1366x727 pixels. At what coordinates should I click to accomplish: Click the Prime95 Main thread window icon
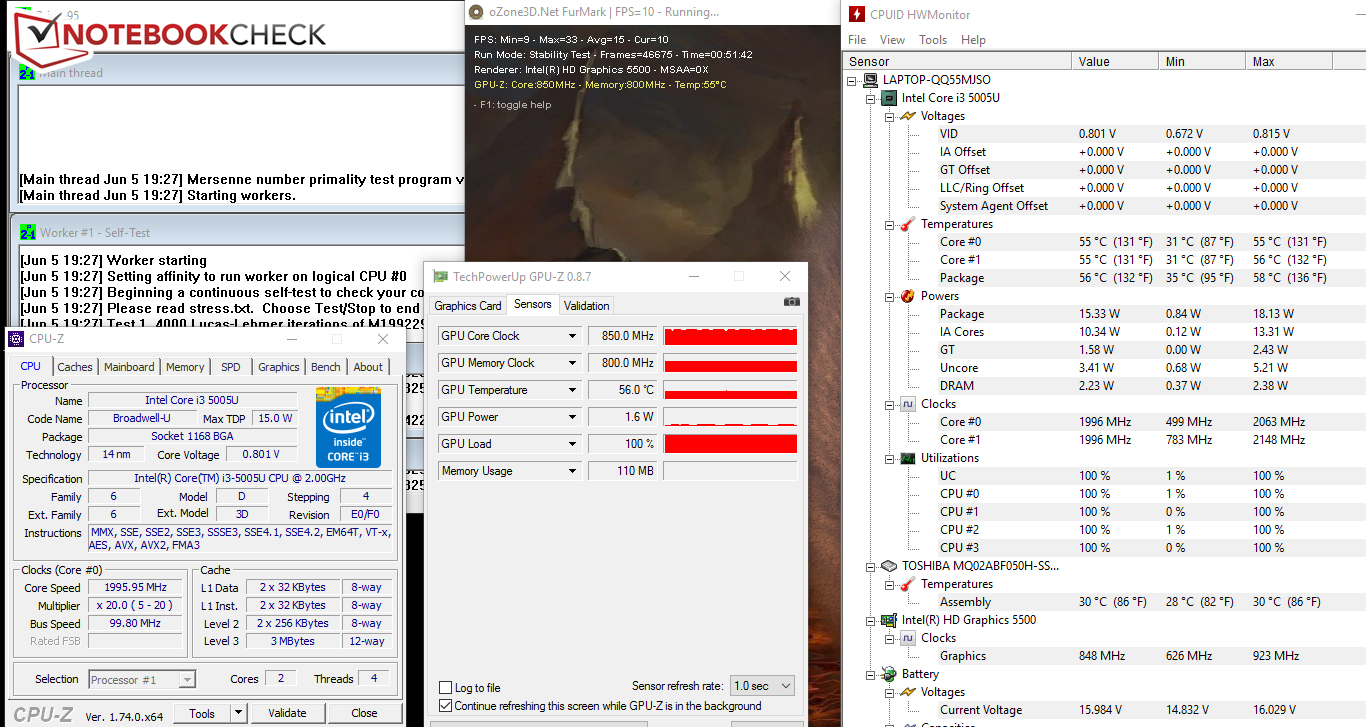point(27,73)
